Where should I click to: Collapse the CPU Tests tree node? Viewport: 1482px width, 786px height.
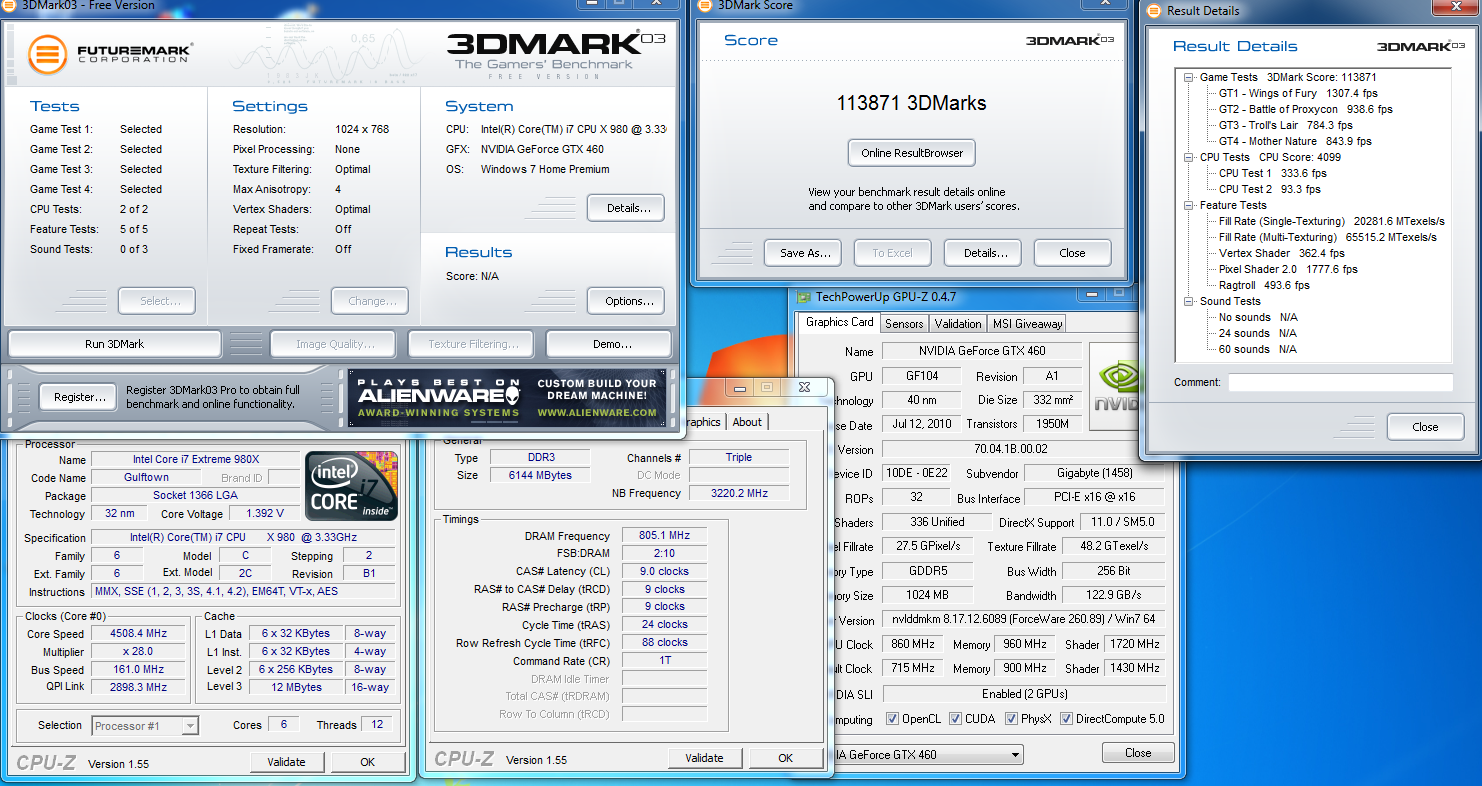1188,157
